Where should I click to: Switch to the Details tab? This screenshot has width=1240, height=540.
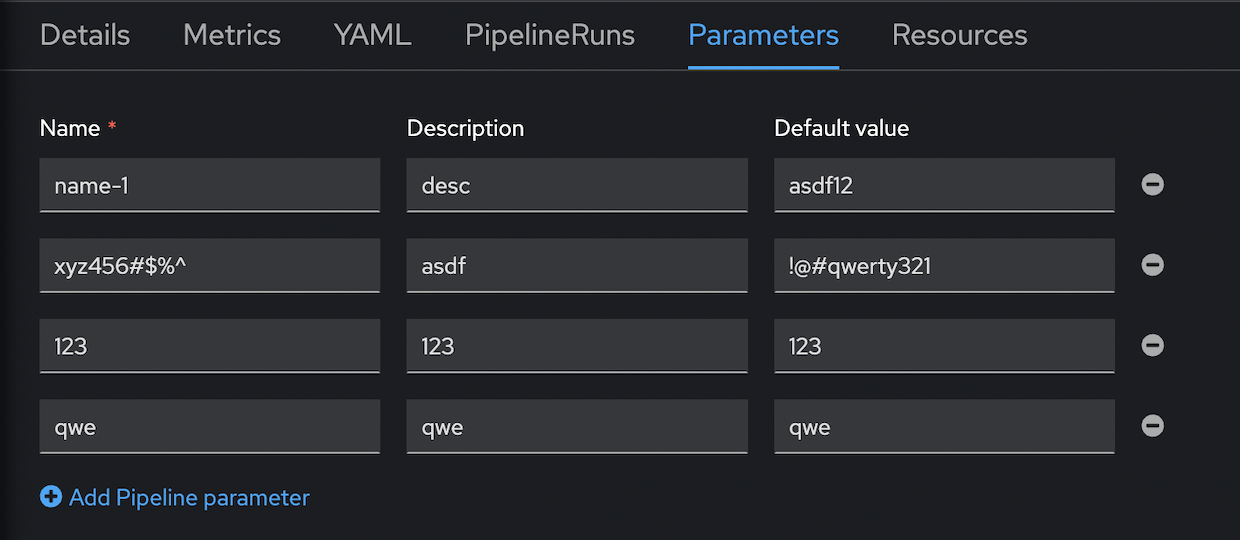(85, 35)
